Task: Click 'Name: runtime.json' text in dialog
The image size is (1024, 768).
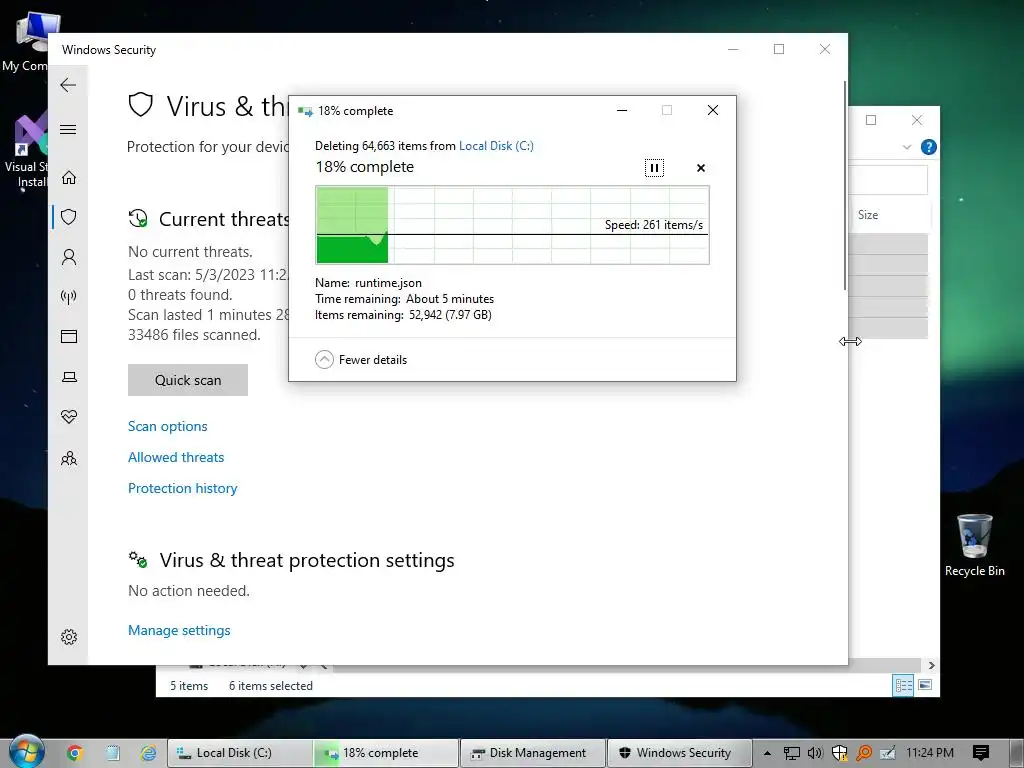Action: click(x=368, y=283)
